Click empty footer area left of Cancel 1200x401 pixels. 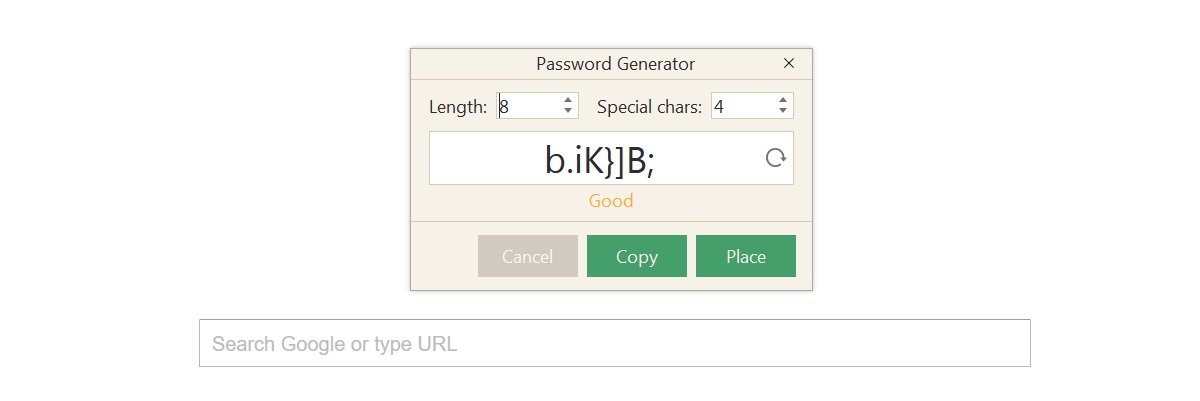444,256
